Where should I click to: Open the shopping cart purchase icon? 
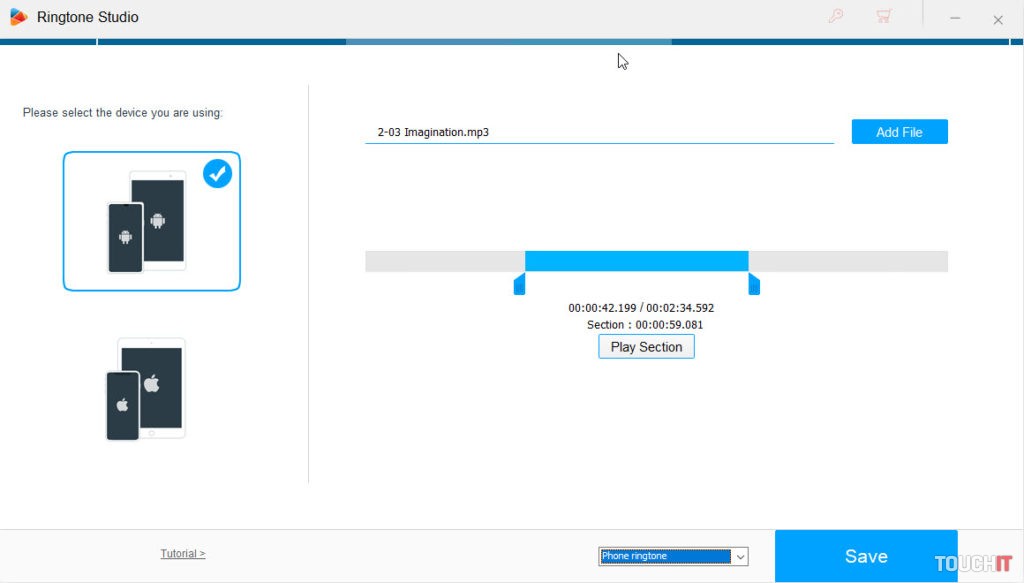(883, 17)
